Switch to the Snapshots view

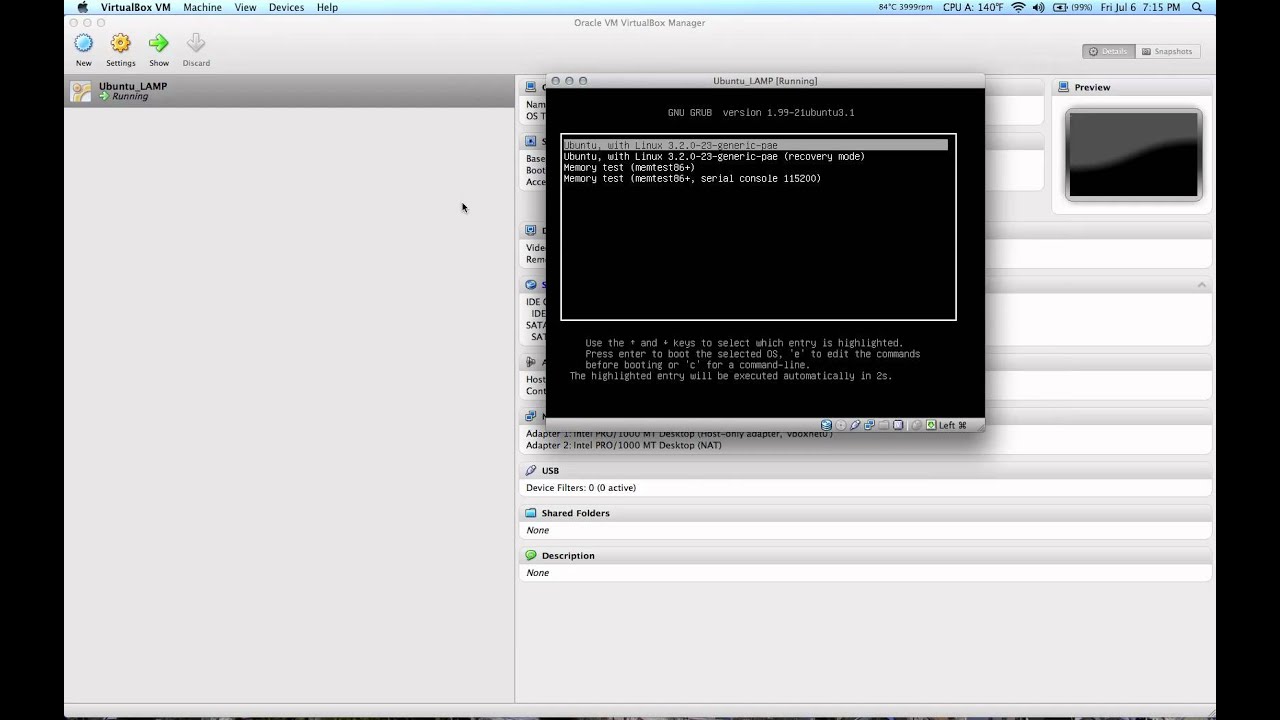tap(1167, 51)
